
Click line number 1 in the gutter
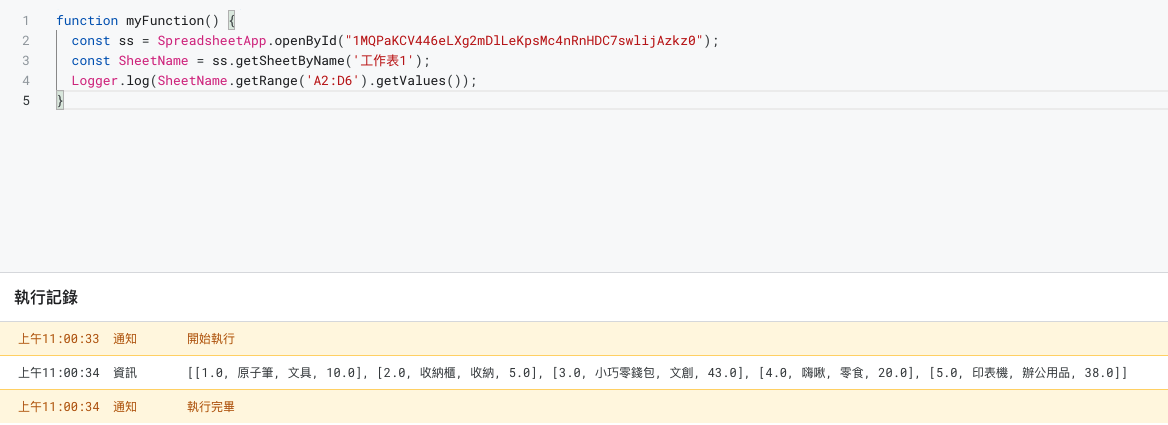[25, 20]
